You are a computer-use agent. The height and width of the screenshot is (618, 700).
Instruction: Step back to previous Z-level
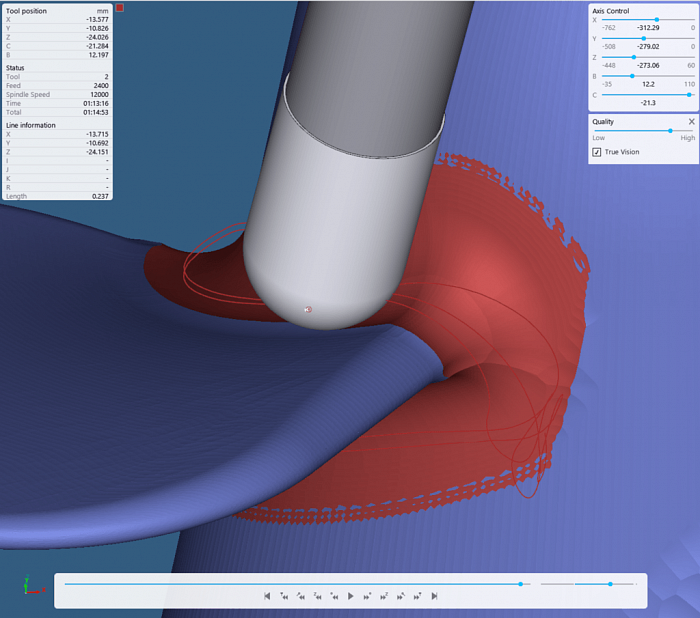(317, 596)
